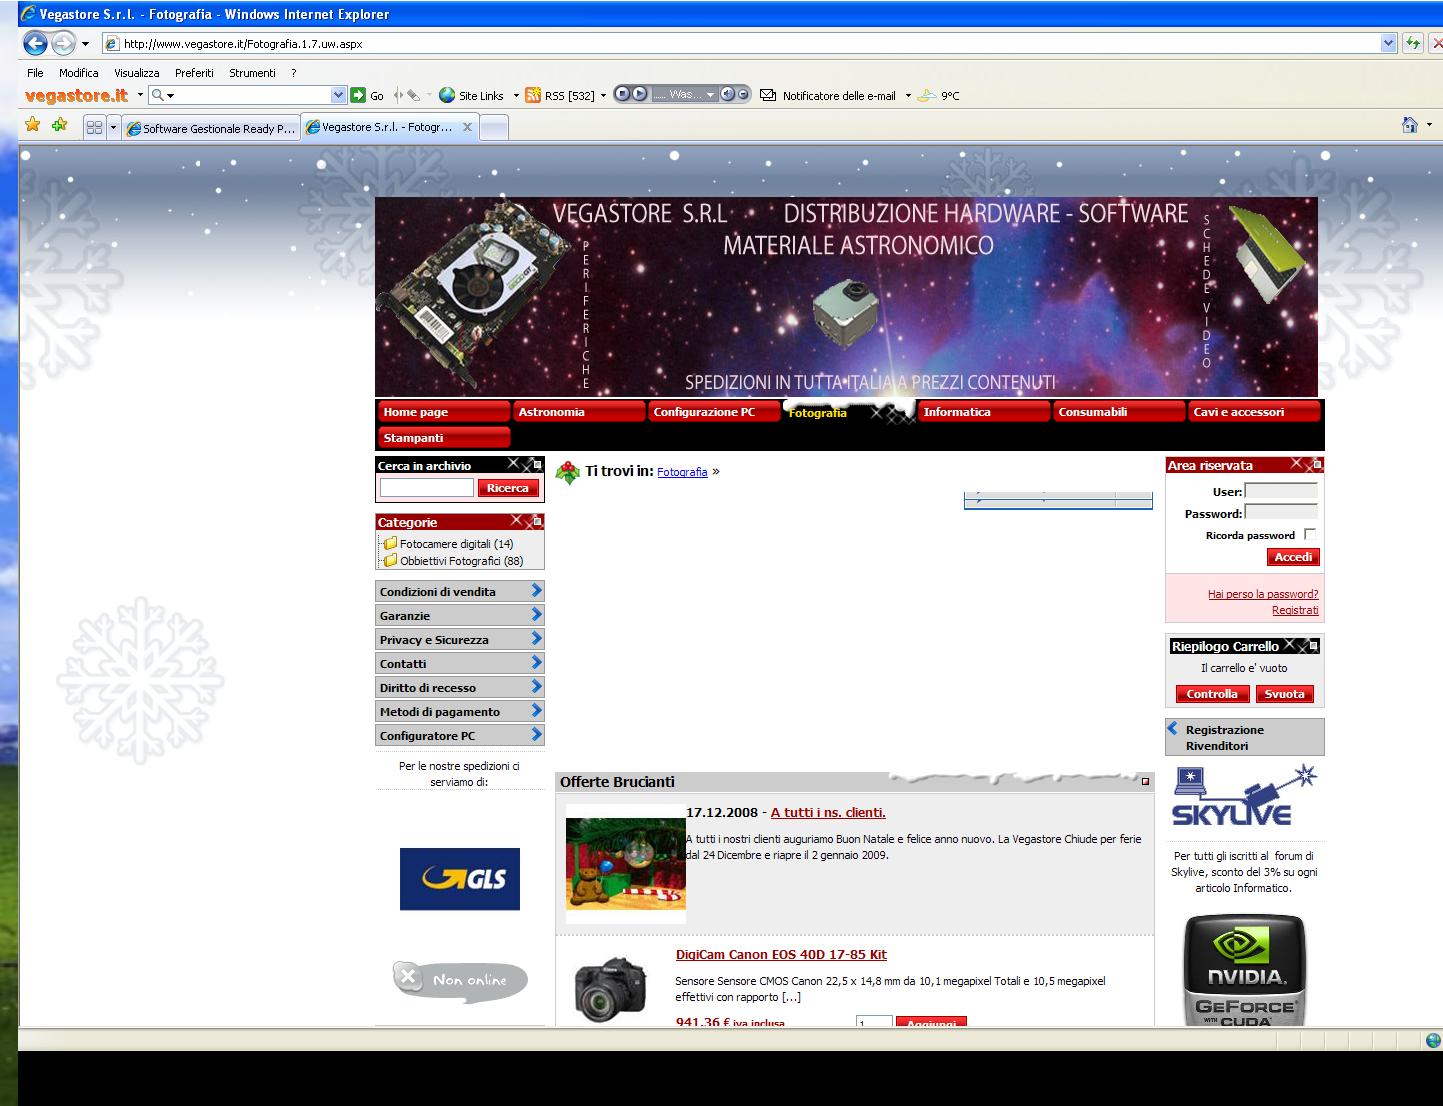Click the small square icon on Cerca in archivio header
Image resolution: width=1443 pixels, height=1106 pixels.
click(x=537, y=465)
